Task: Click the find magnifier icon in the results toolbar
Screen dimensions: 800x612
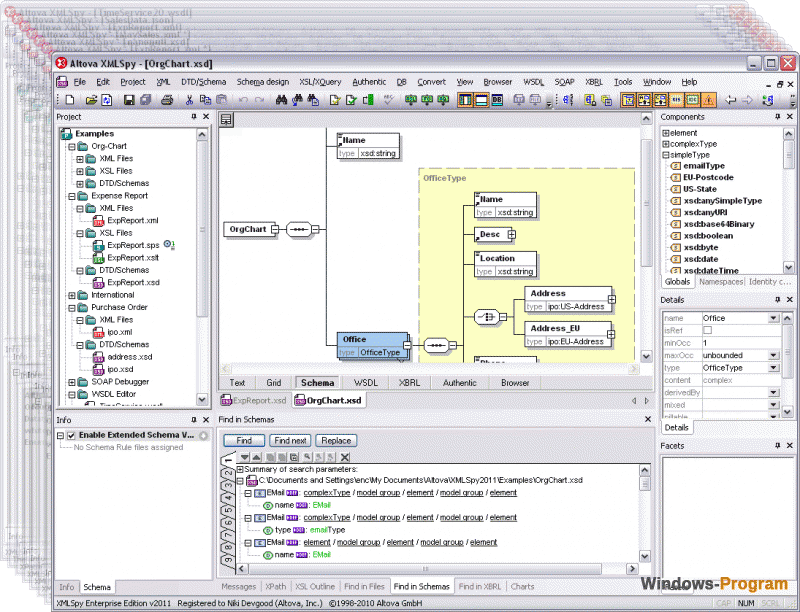Action: coord(307,457)
